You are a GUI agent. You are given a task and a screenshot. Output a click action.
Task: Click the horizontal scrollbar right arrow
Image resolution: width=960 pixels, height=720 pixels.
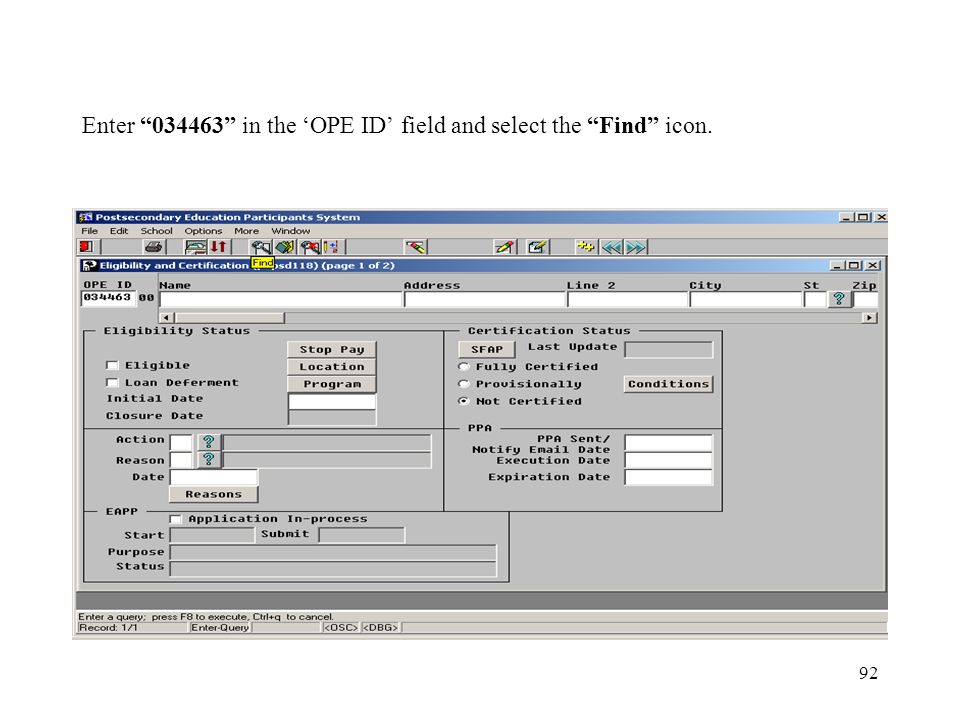pyautogui.click(x=869, y=318)
